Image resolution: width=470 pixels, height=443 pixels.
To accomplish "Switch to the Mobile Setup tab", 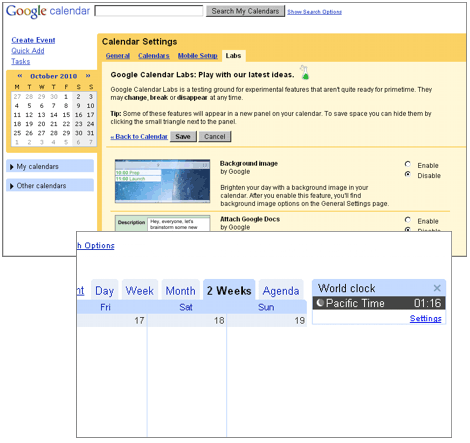I will (198, 56).
